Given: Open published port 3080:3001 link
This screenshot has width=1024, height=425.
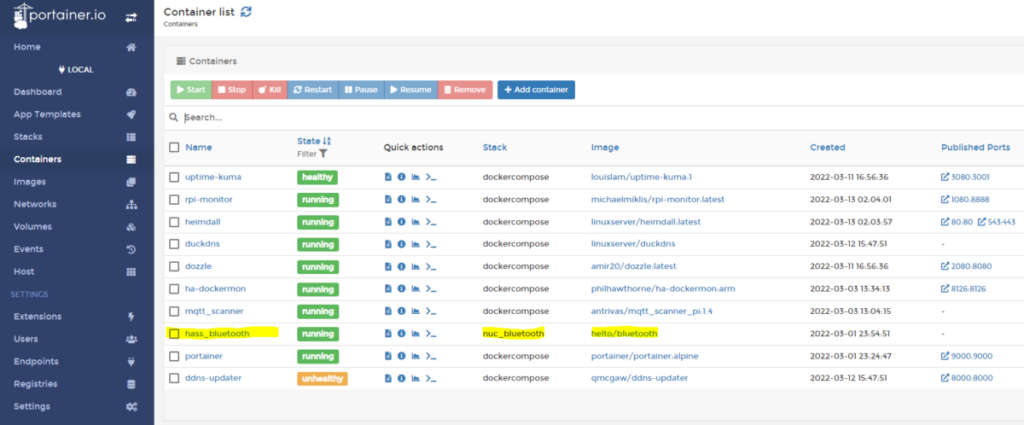Looking at the screenshot, I should (x=965, y=177).
